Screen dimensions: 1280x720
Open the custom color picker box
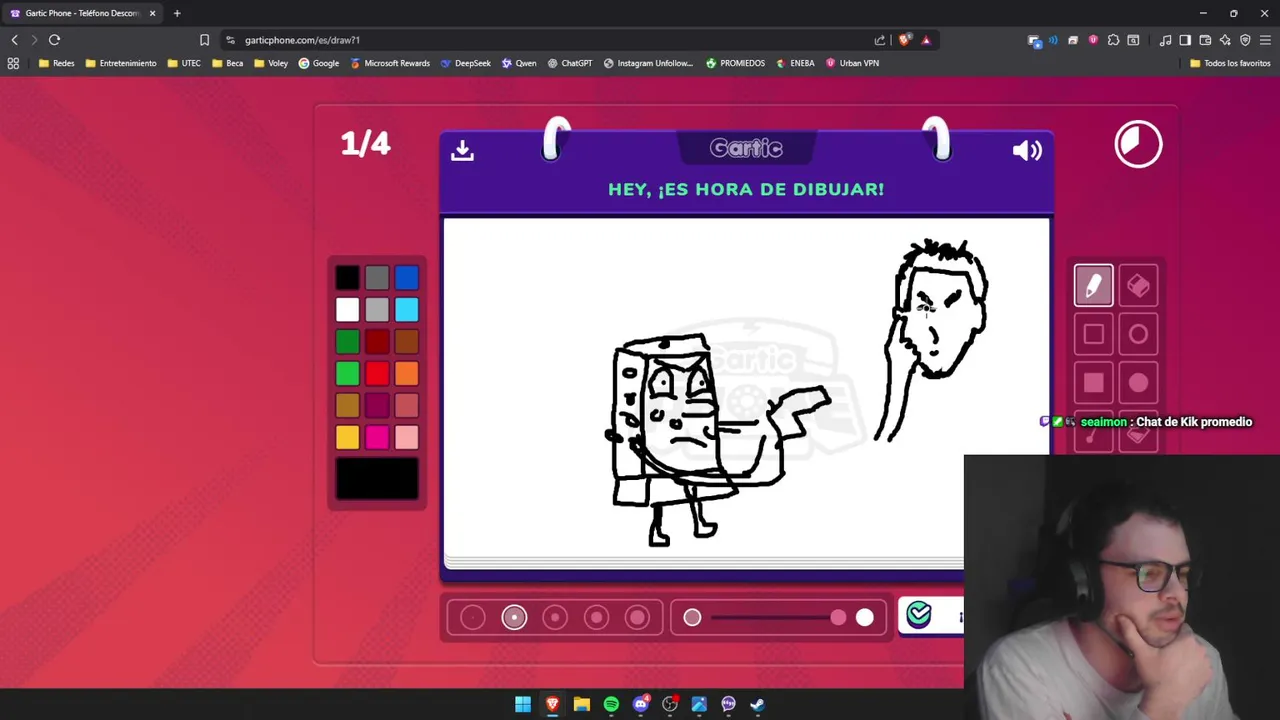(x=377, y=478)
